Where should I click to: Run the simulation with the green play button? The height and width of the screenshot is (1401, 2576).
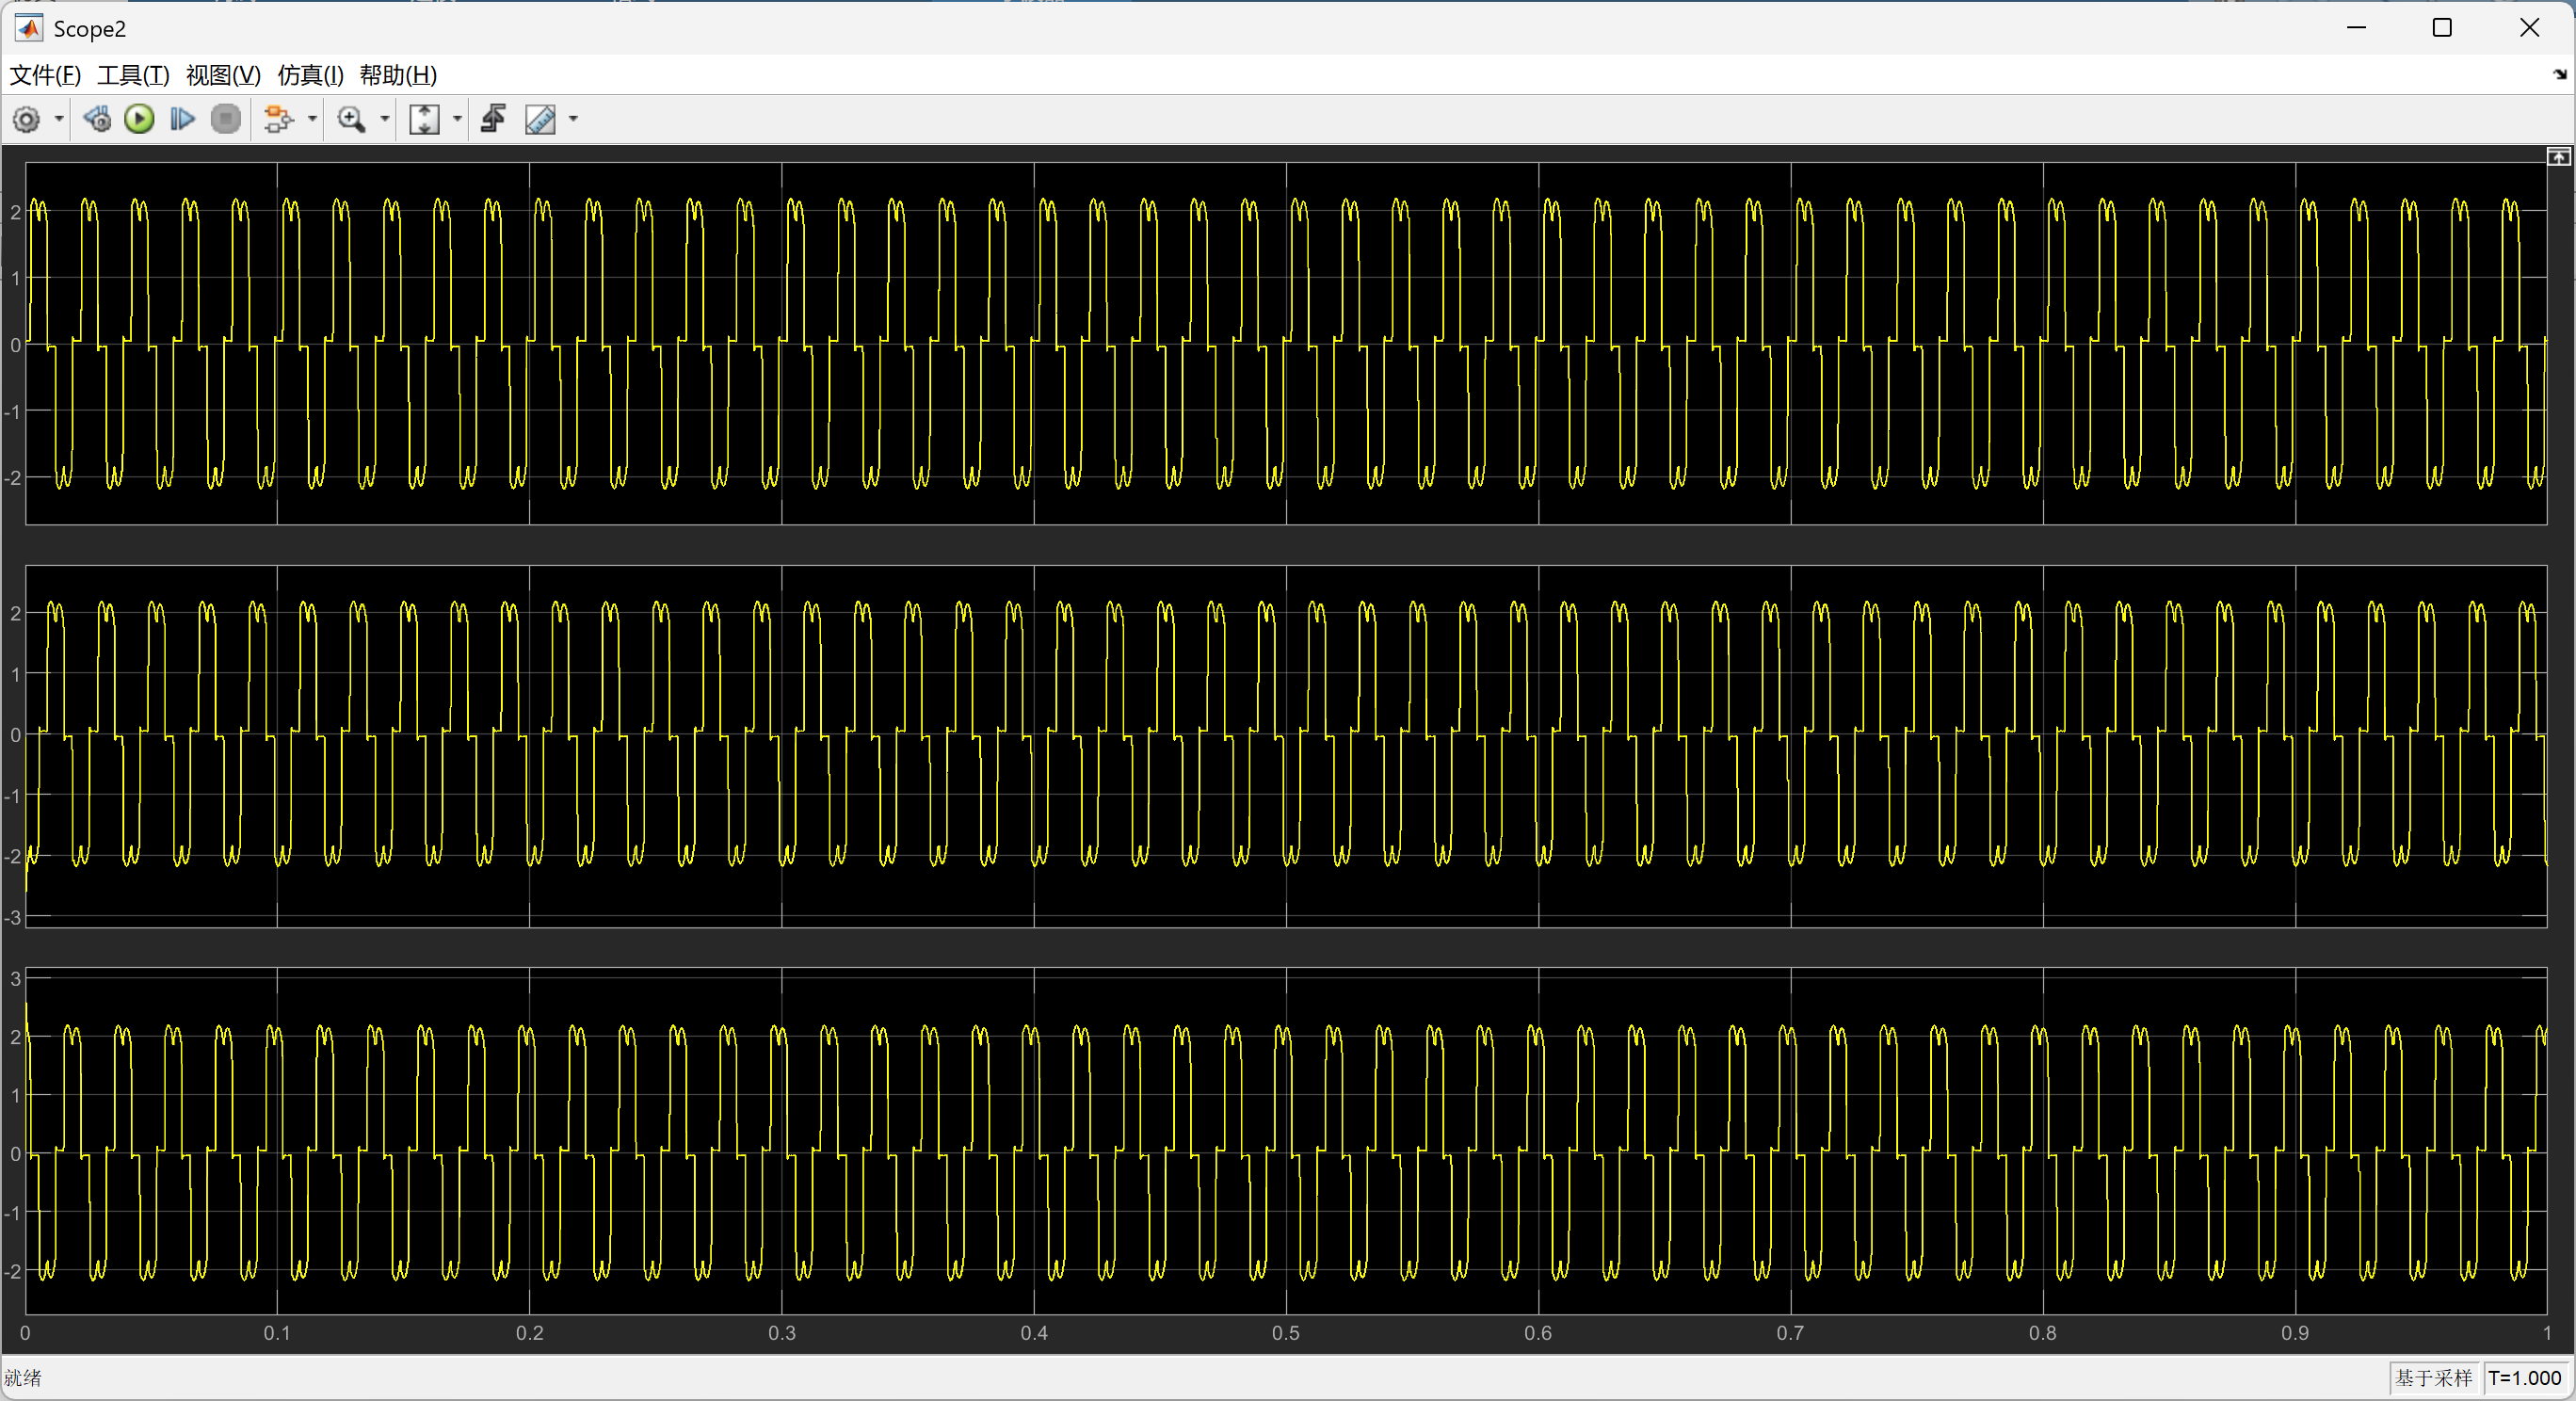click(x=139, y=120)
